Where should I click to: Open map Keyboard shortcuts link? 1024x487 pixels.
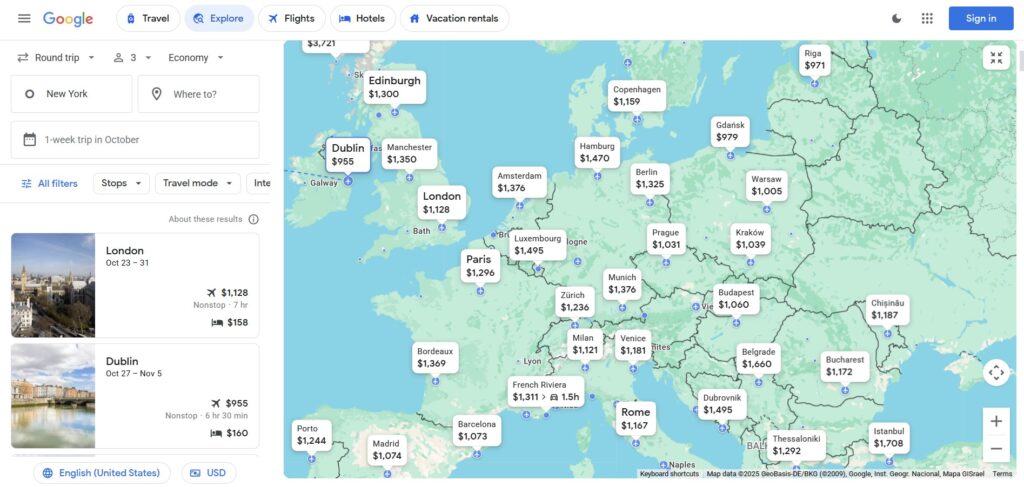tap(669, 474)
